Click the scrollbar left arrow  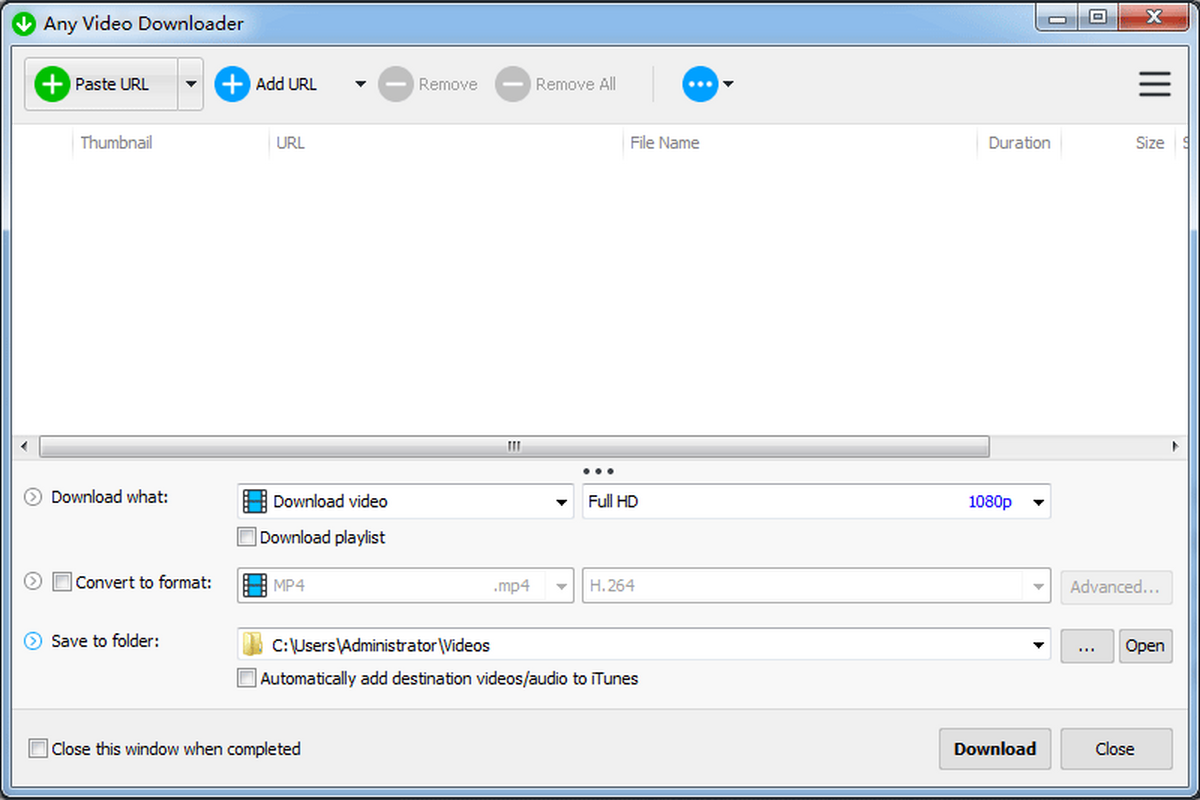coord(23,446)
